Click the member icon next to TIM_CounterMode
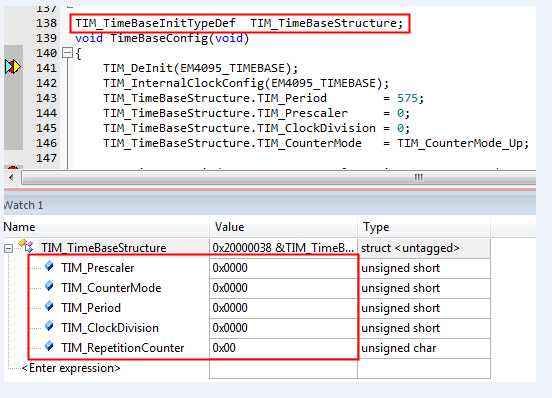The image size is (552, 398). pyautogui.click(x=50, y=286)
